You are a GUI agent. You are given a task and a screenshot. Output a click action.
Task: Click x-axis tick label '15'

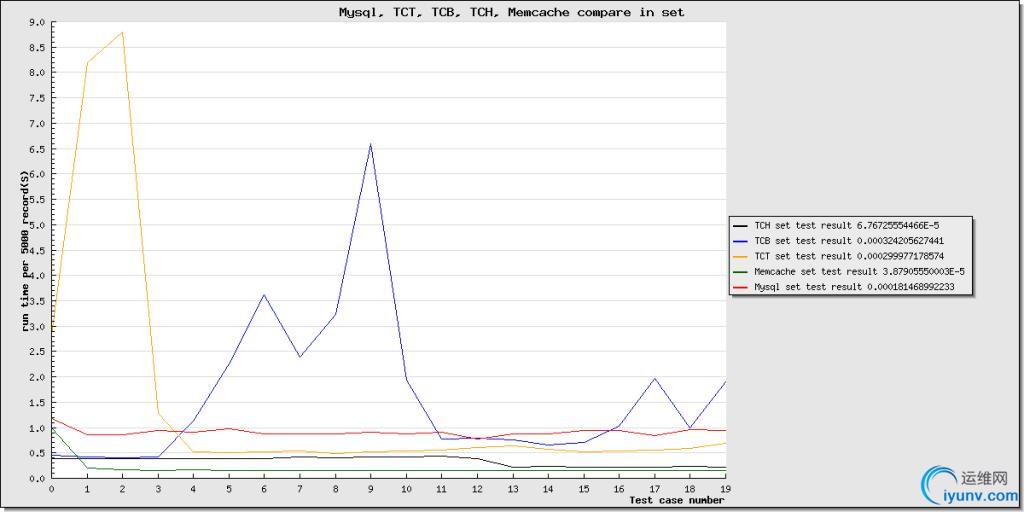coord(583,488)
